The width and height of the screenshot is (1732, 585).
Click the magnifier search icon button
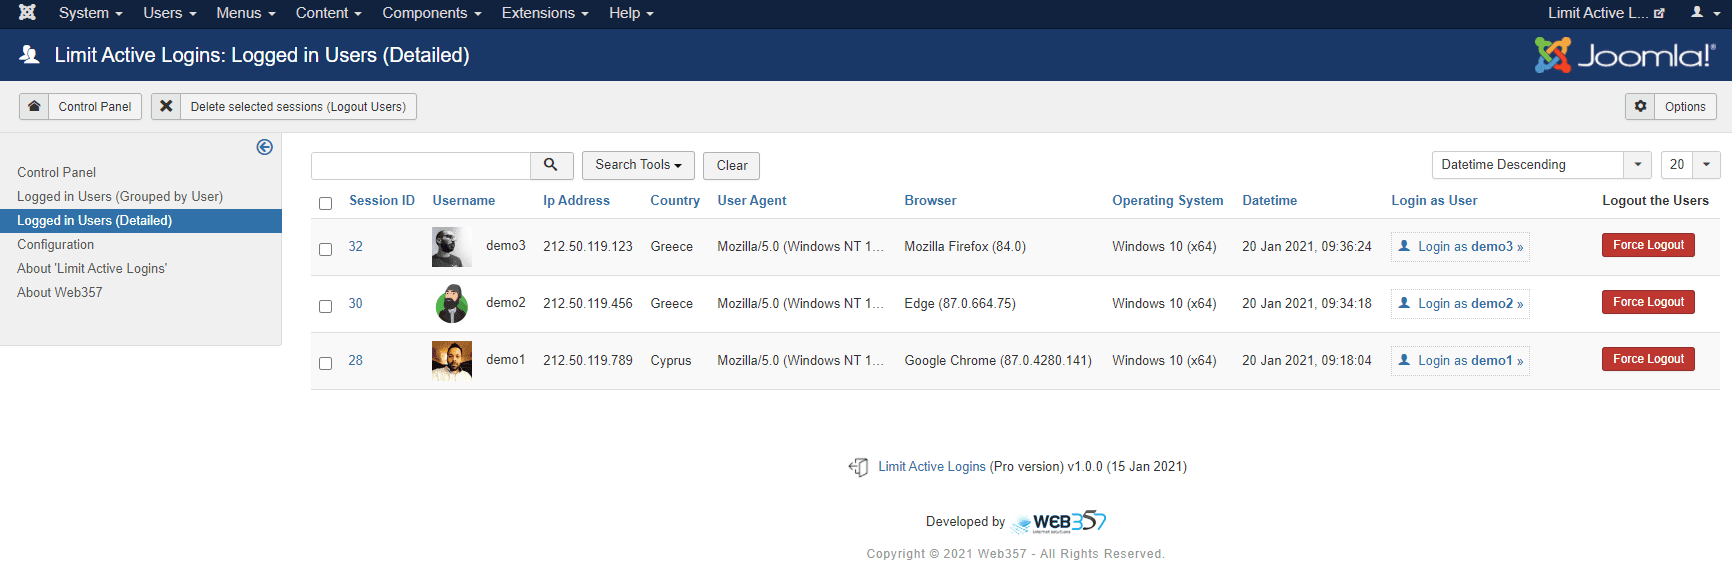point(551,165)
